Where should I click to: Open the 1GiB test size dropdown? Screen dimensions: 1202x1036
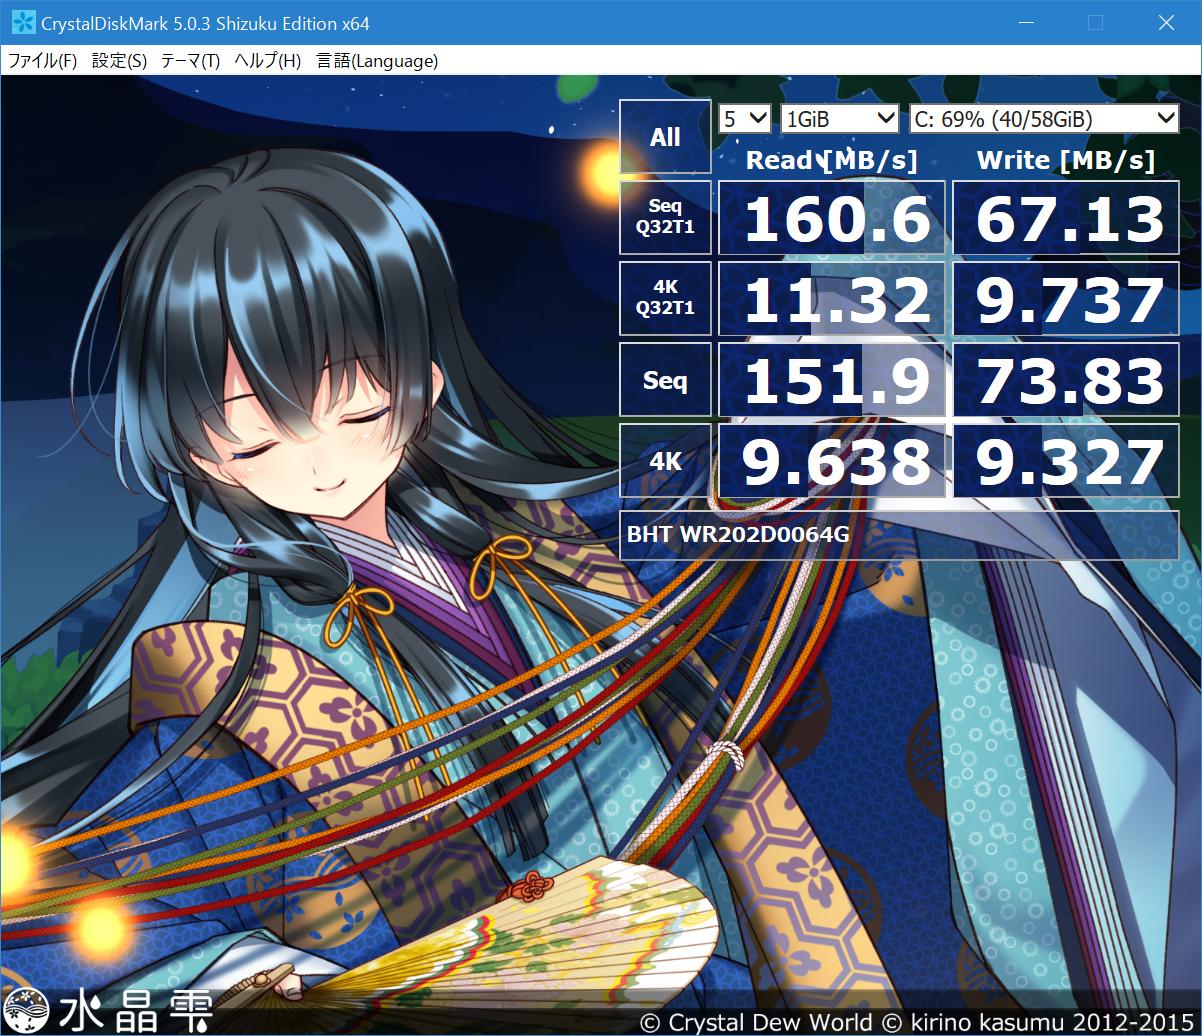[840, 119]
